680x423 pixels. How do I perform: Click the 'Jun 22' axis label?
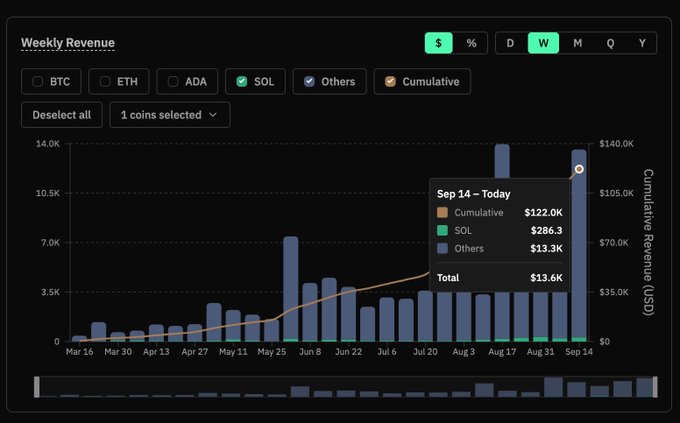pos(349,352)
